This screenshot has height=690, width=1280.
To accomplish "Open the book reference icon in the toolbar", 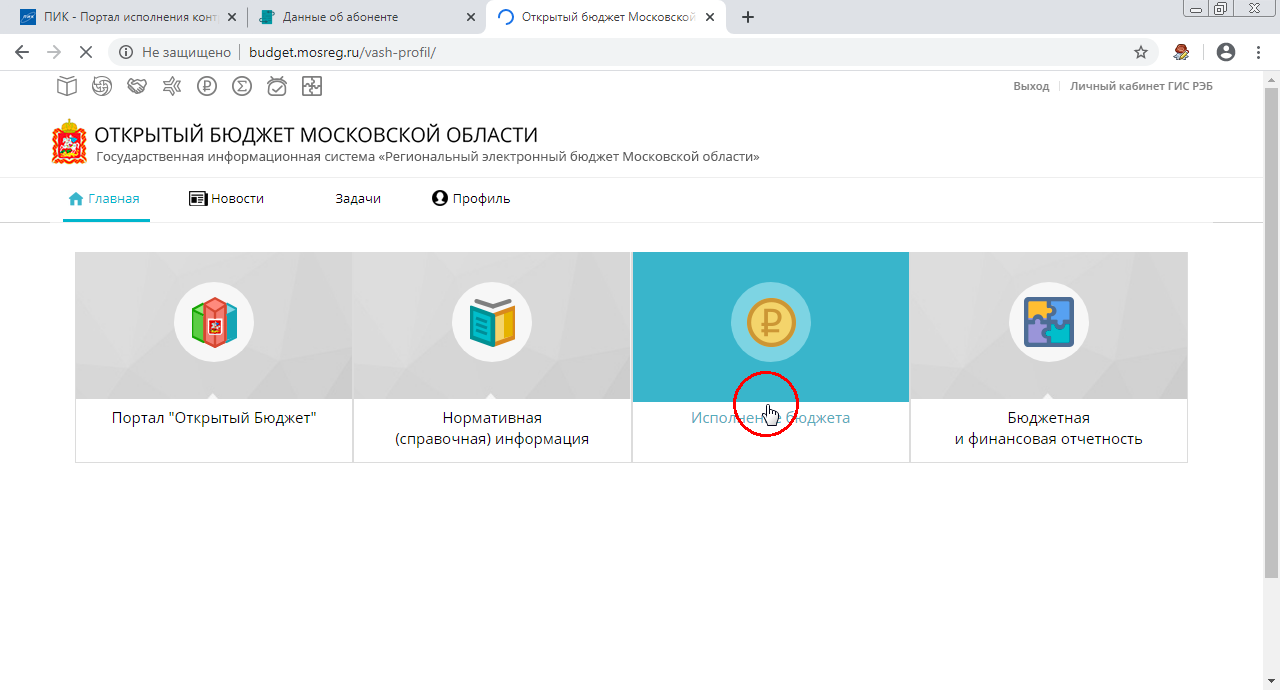I will [66, 86].
